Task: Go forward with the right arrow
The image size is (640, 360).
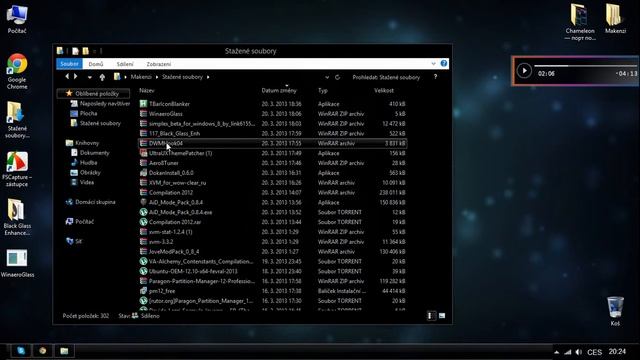Action: 76,76
